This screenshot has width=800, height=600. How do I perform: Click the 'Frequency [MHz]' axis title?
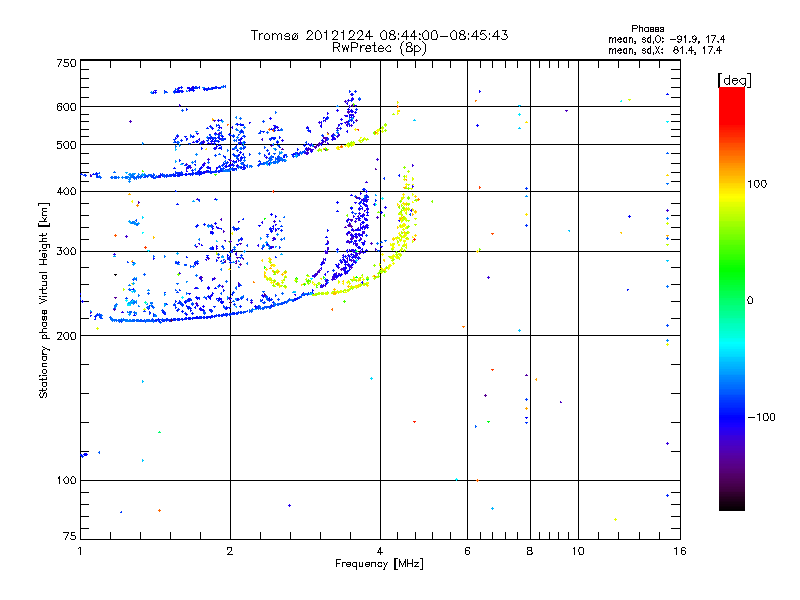[x=379, y=564]
